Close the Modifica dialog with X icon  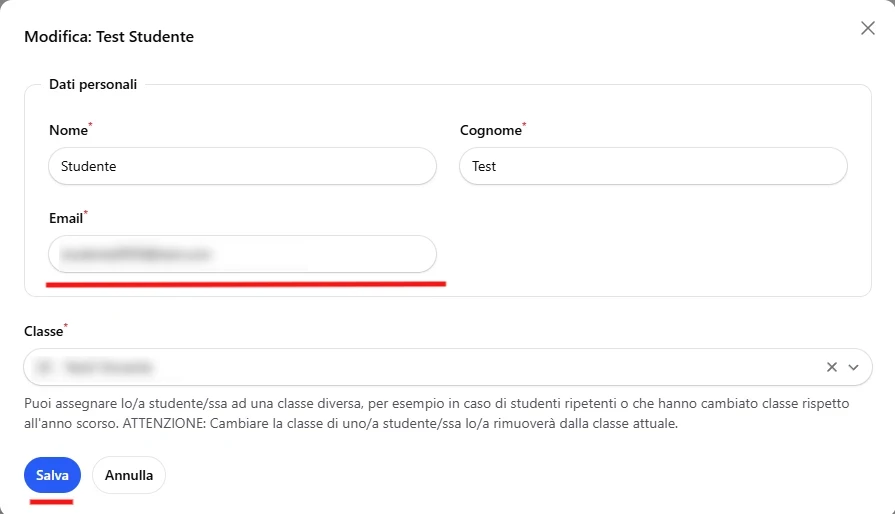pos(868,28)
